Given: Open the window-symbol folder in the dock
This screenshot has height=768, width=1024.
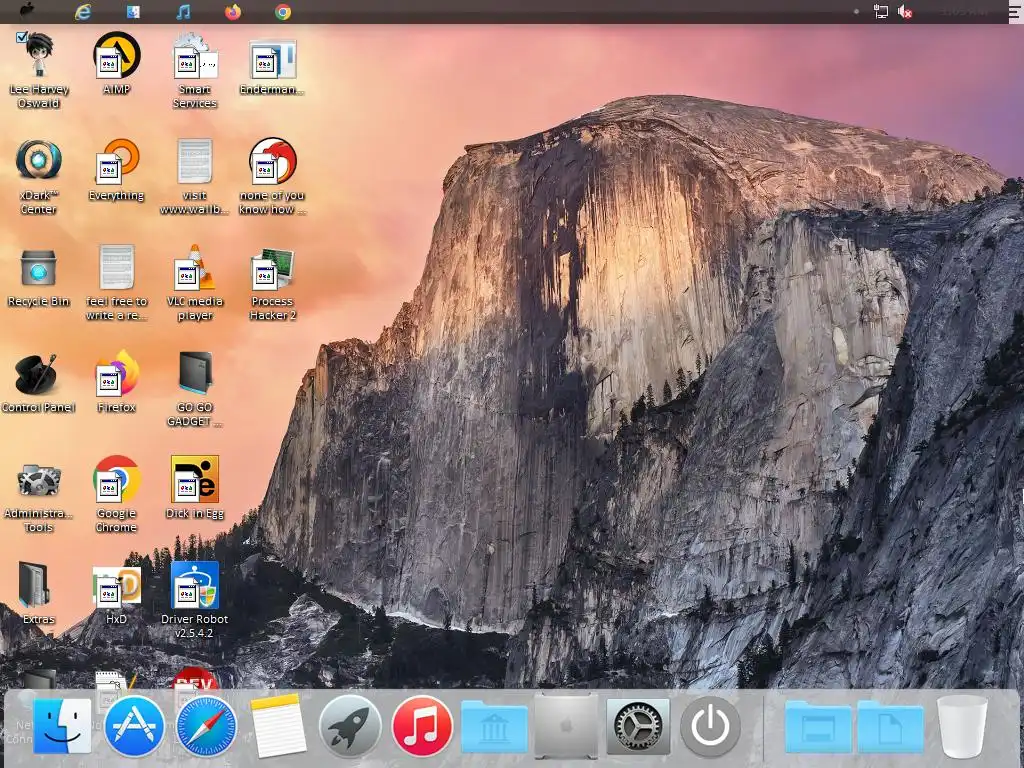Looking at the screenshot, I should 818,726.
